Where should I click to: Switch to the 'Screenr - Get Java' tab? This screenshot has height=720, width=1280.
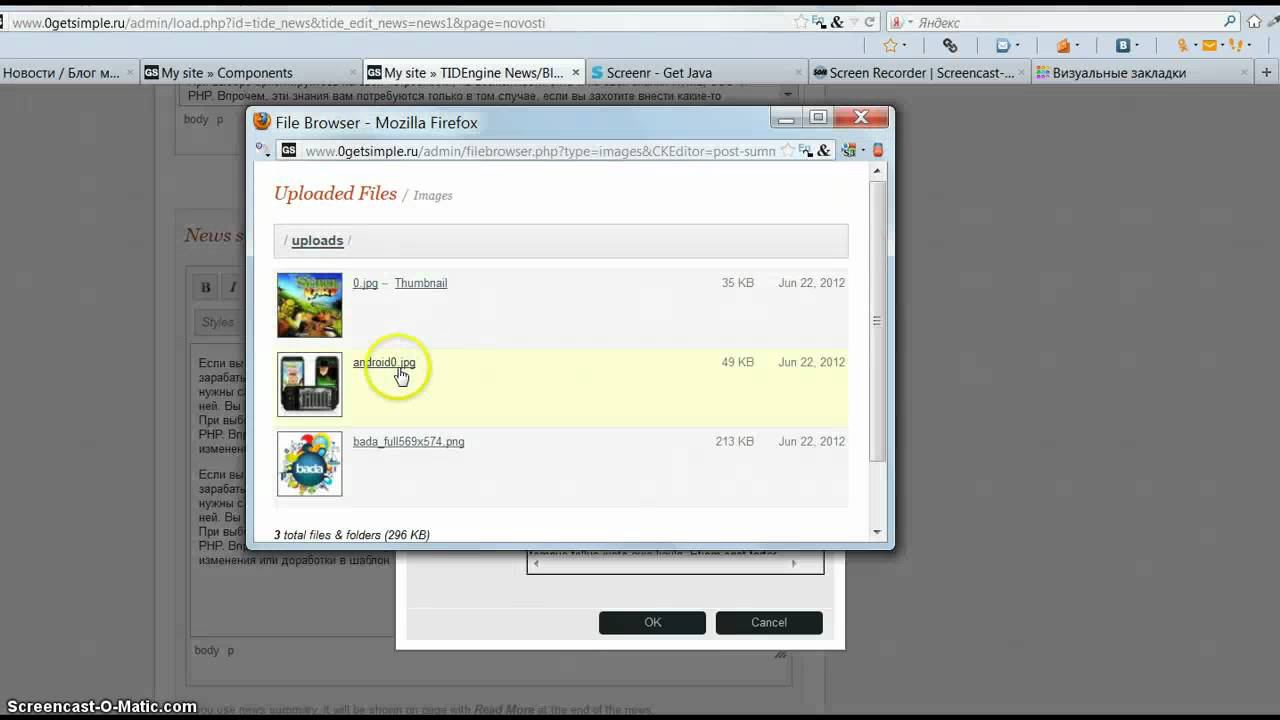697,72
